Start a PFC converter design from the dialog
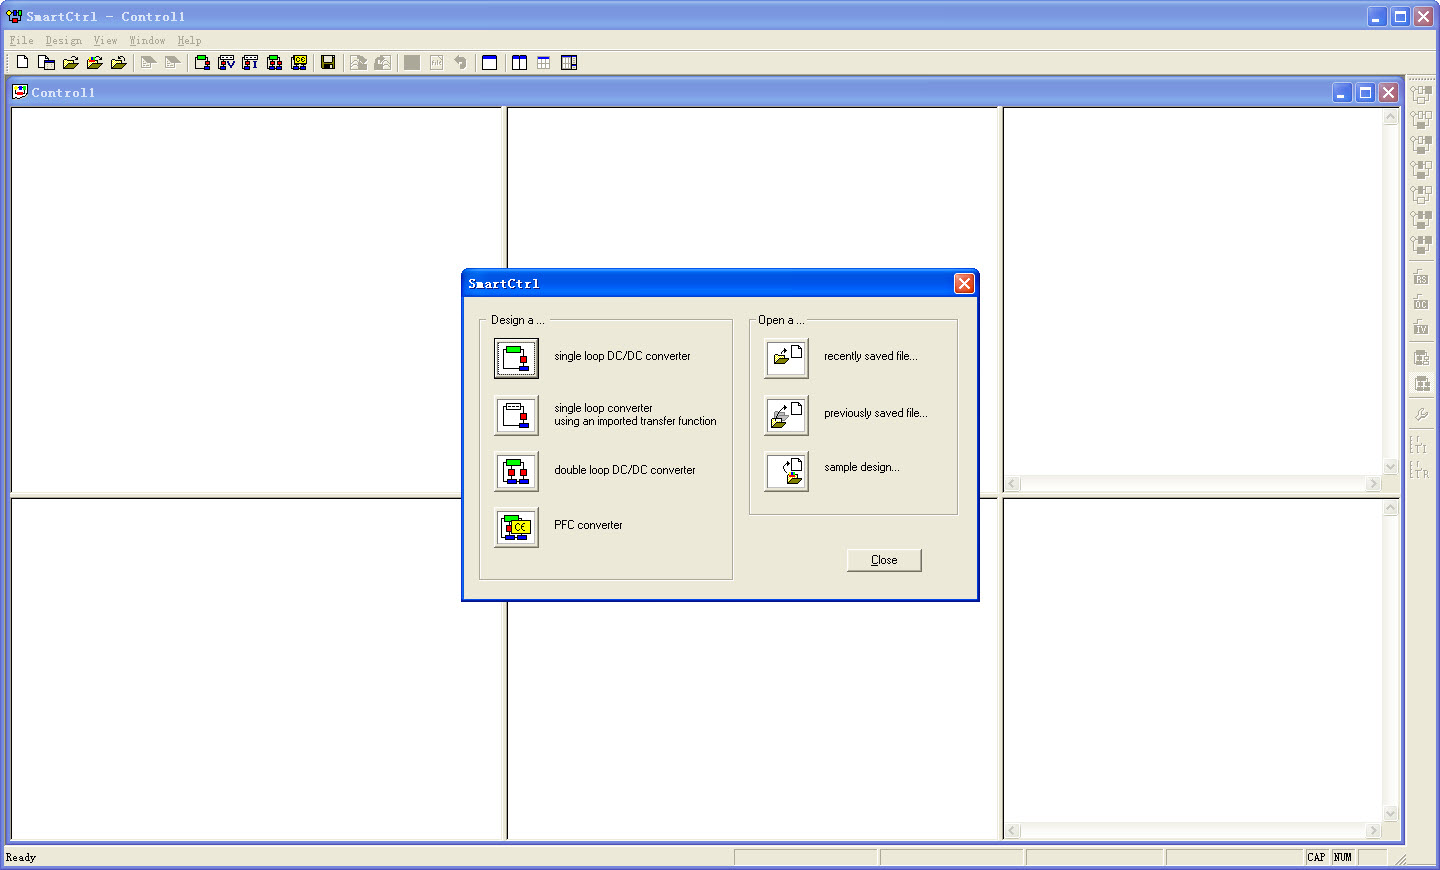The image size is (1440, 870). coord(516,527)
